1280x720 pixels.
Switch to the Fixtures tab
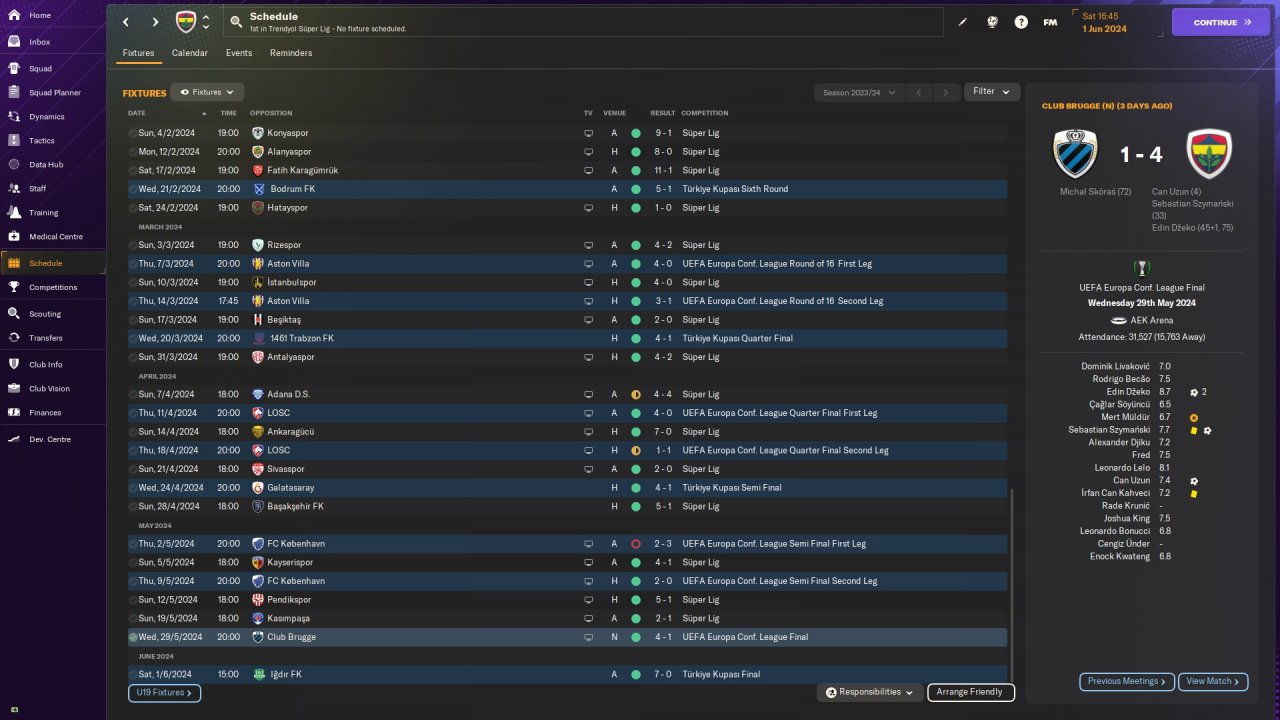(138, 53)
